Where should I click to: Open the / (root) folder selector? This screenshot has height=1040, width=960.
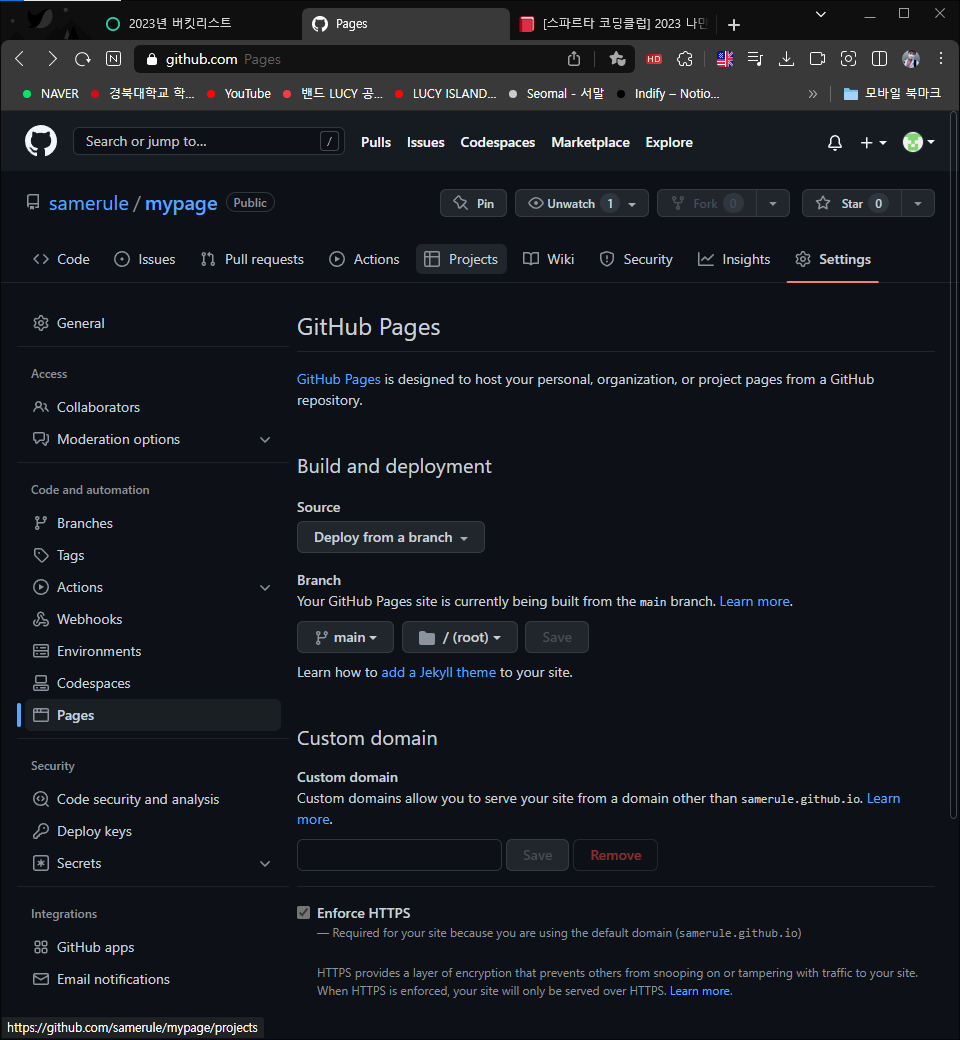(460, 637)
